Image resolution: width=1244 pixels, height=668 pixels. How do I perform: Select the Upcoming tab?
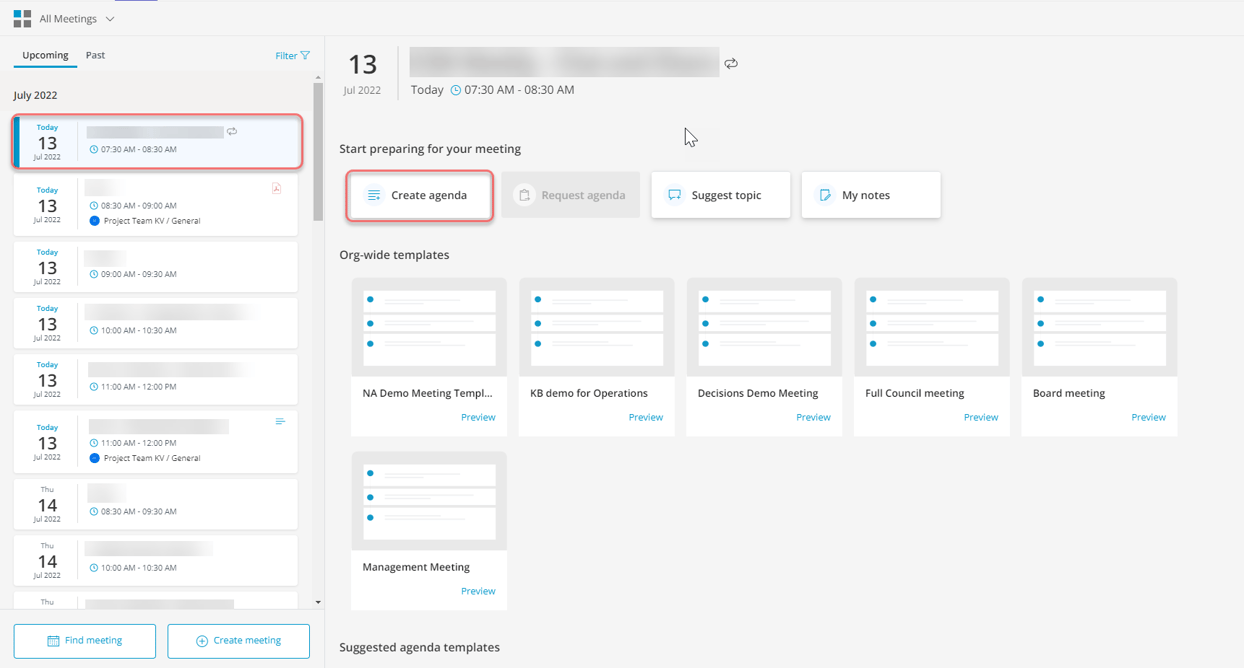(45, 55)
